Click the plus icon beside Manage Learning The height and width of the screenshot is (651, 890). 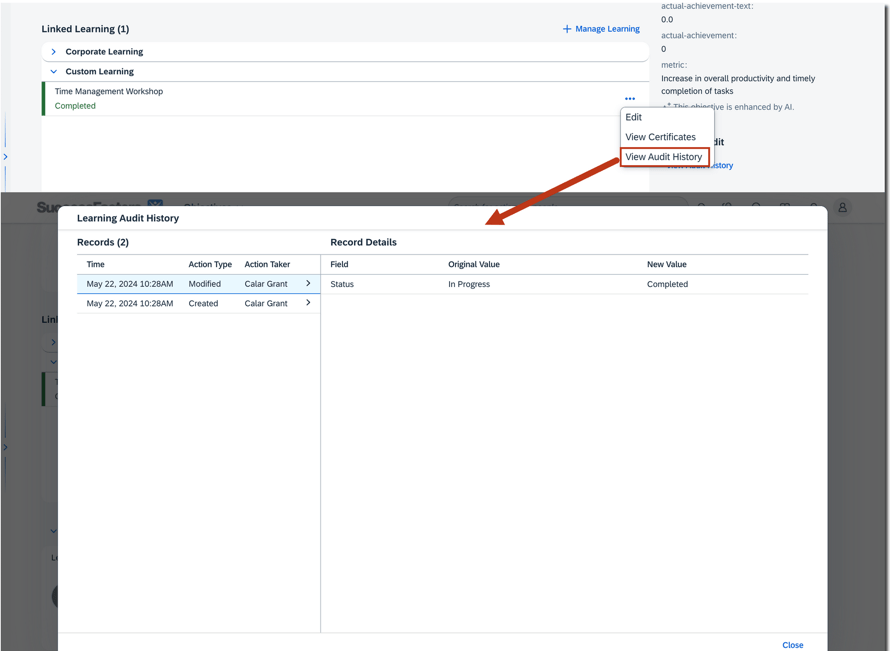click(567, 29)
